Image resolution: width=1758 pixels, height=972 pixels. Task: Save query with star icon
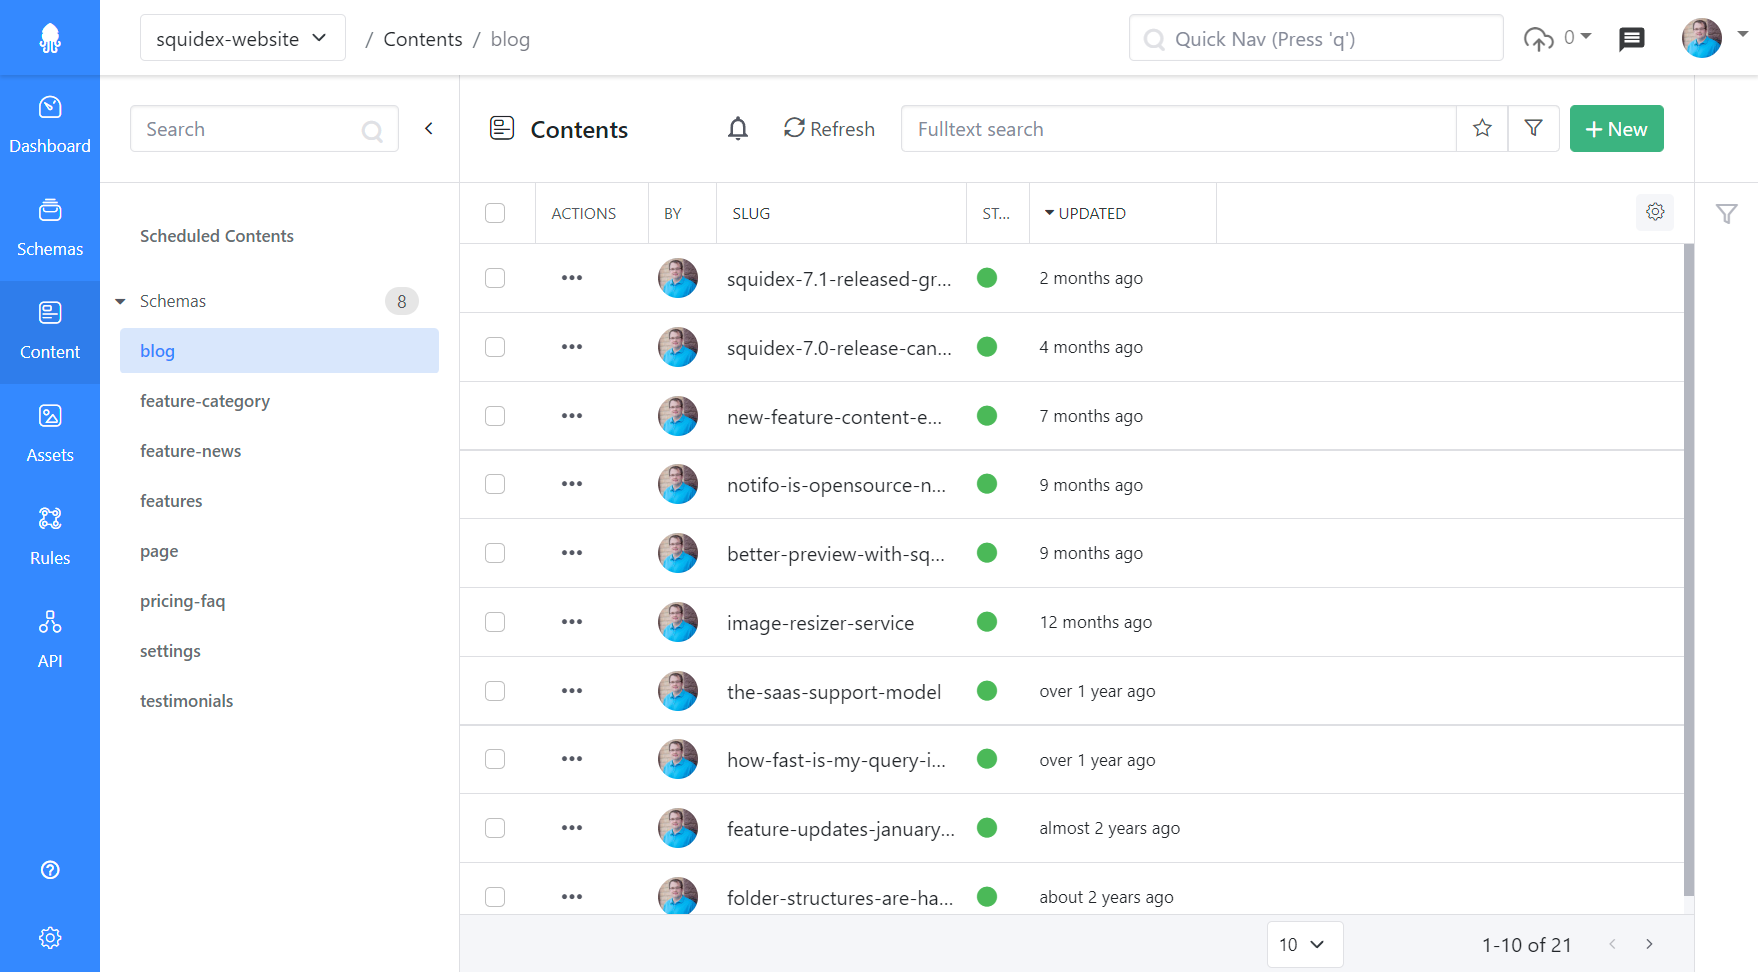tap(1482, 128)
